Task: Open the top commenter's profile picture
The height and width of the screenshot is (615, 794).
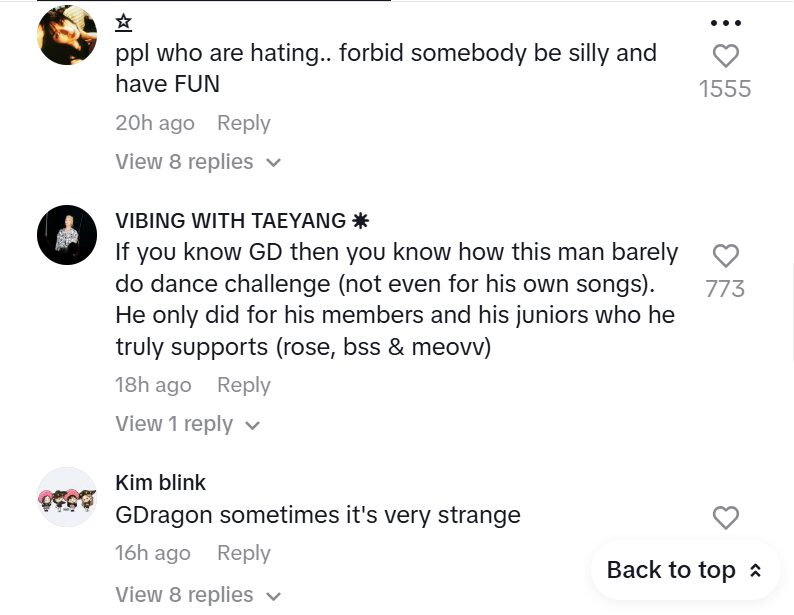Action: tap(67, 36)
